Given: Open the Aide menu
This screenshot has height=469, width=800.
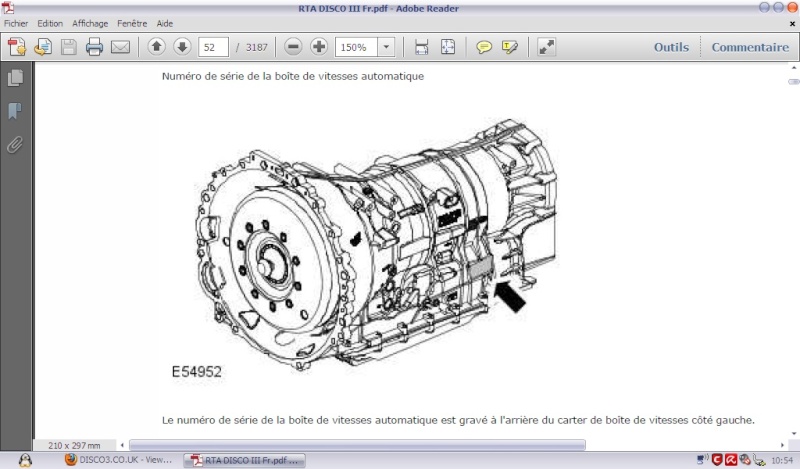Looking at the screenshot, I should 164,23.
